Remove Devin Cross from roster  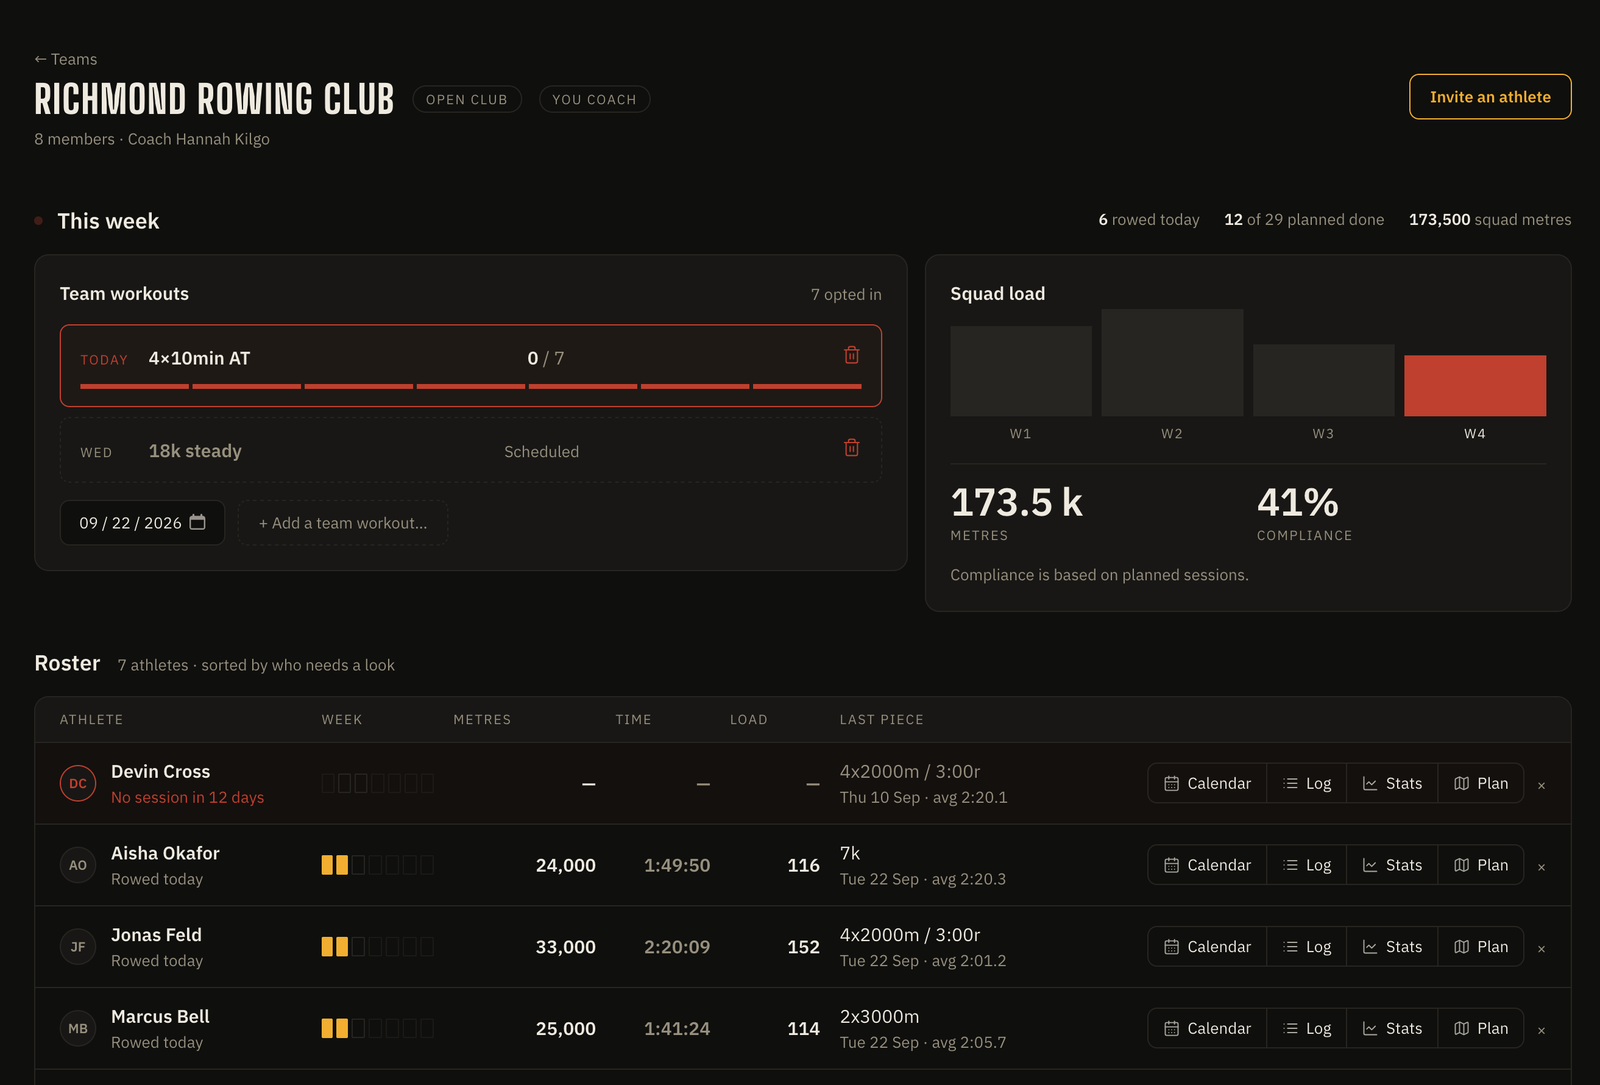click(x=1541, y=785)
